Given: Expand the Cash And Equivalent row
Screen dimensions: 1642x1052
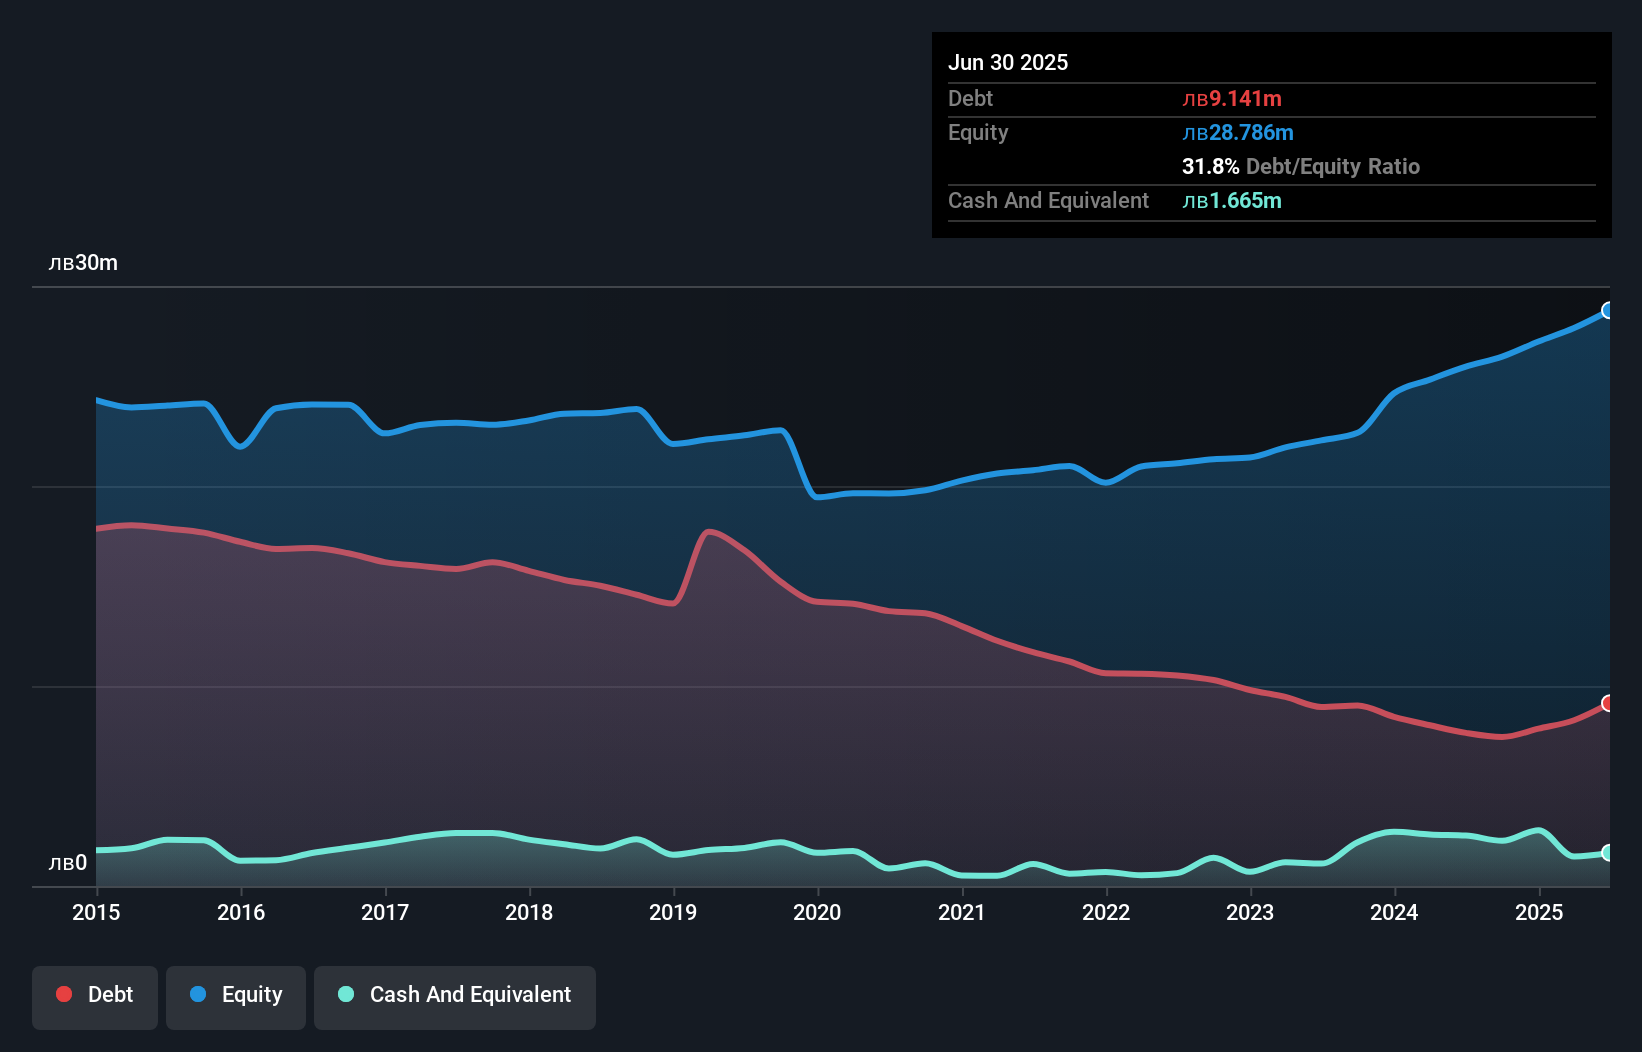Looking at the screenshot, I should 1047,200.
